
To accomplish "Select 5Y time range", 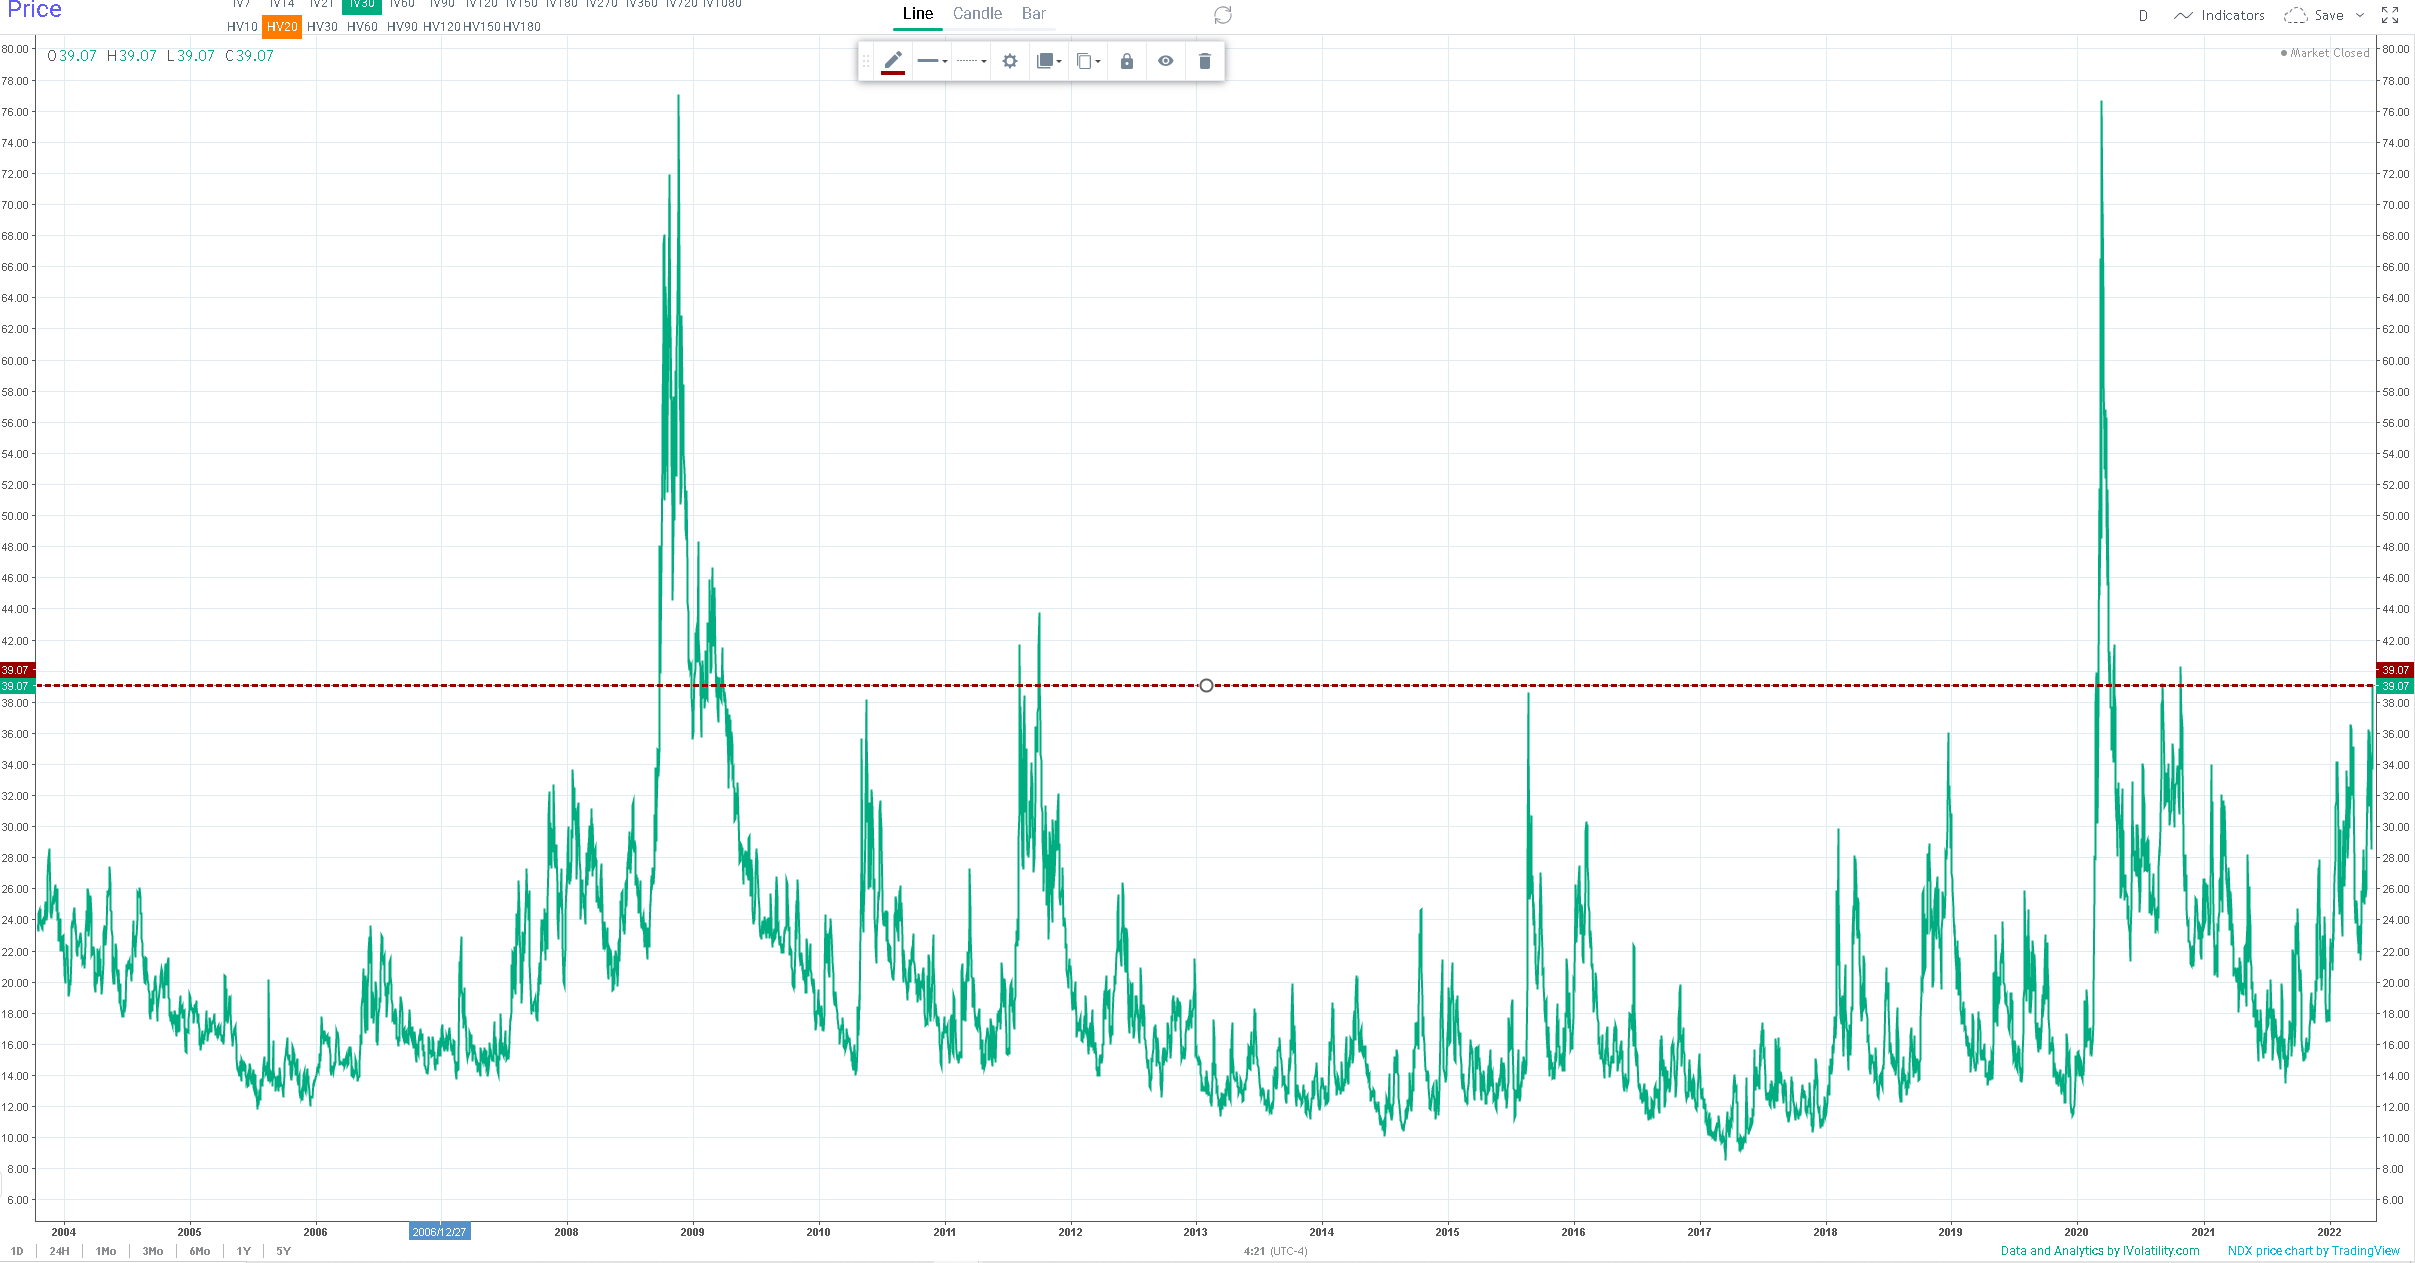I will click(284, 1251).
